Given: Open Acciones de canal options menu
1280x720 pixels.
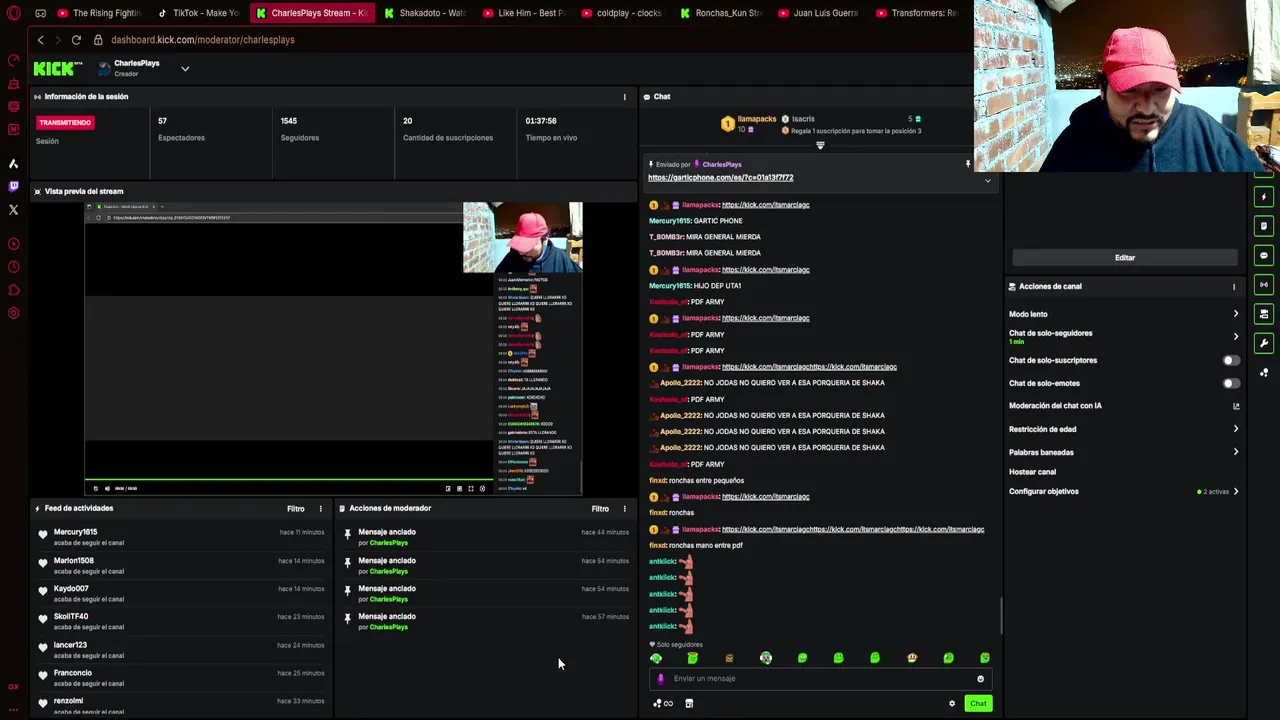Looking at the screenshot, I should pyautogui.click(x=1234, y=287).
